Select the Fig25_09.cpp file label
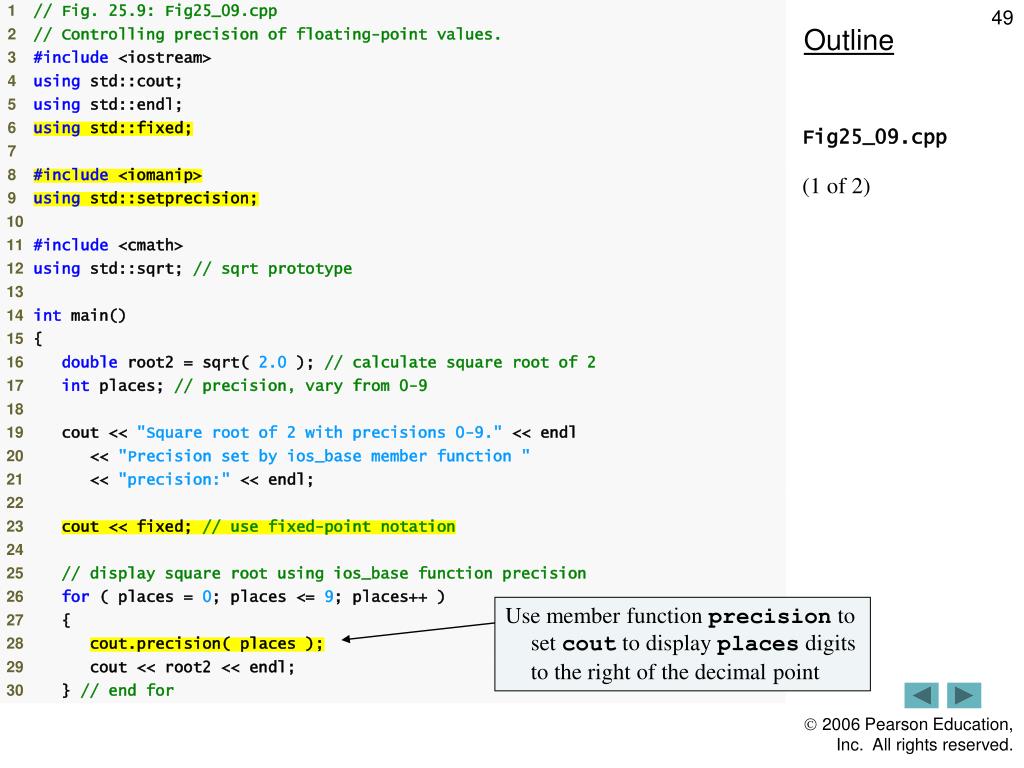 (x=874, y=137)
